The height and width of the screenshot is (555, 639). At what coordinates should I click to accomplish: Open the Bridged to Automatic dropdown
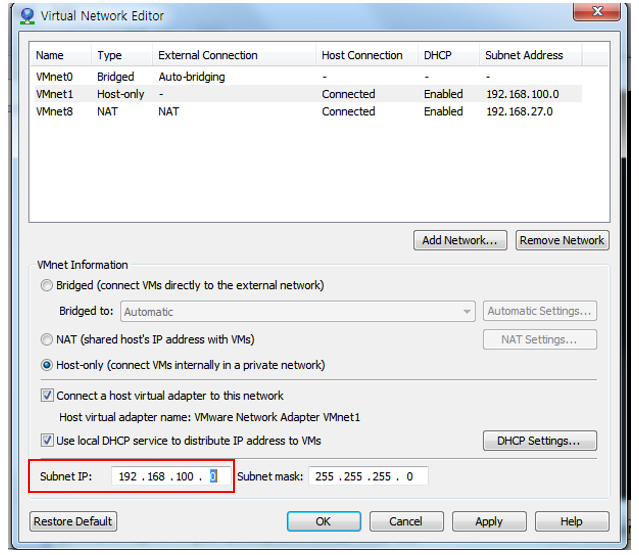[x=298, y=312]
